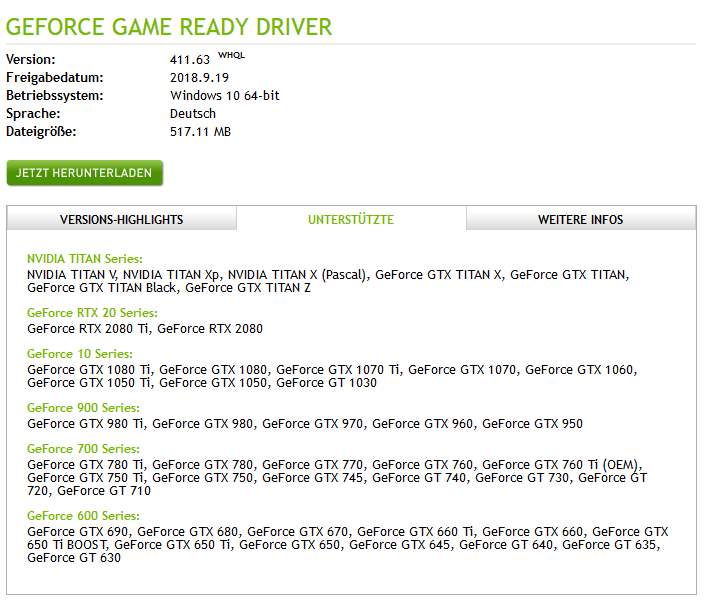Screen dimensions: 717x611
Task: Click NVIDIA TITAN Xp in the list
Action: point(171,275)
